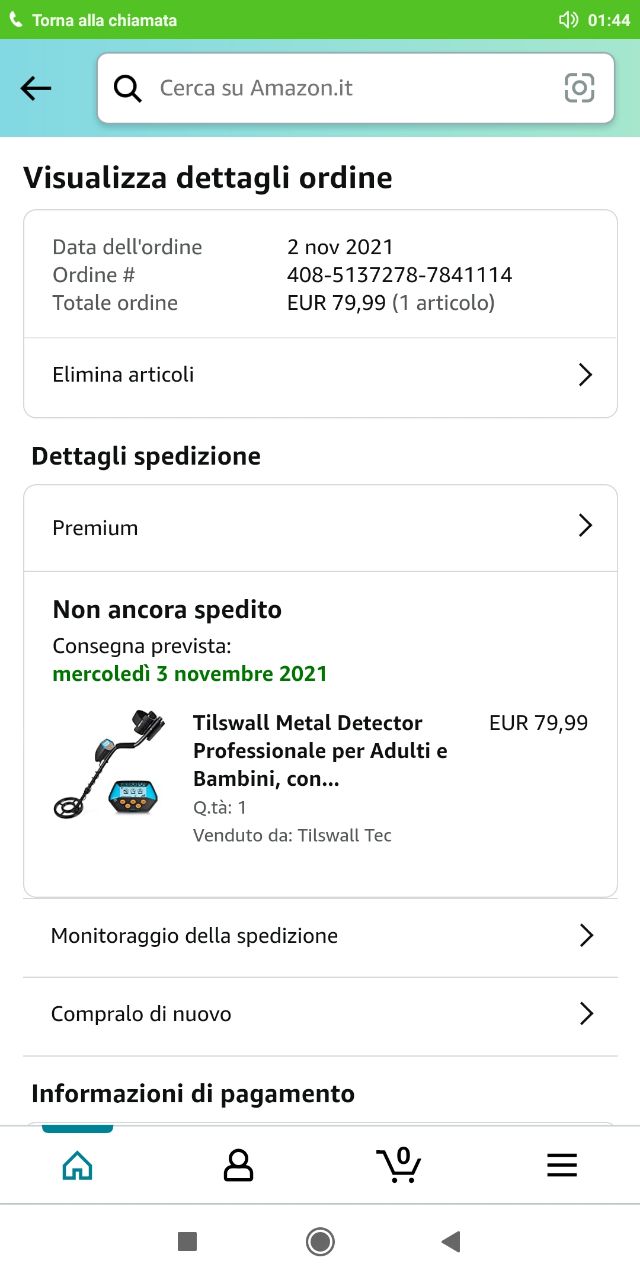This screenshot has width=640, height=1280.
Task: Tap the phone icon in status bar
Action: 16,20
